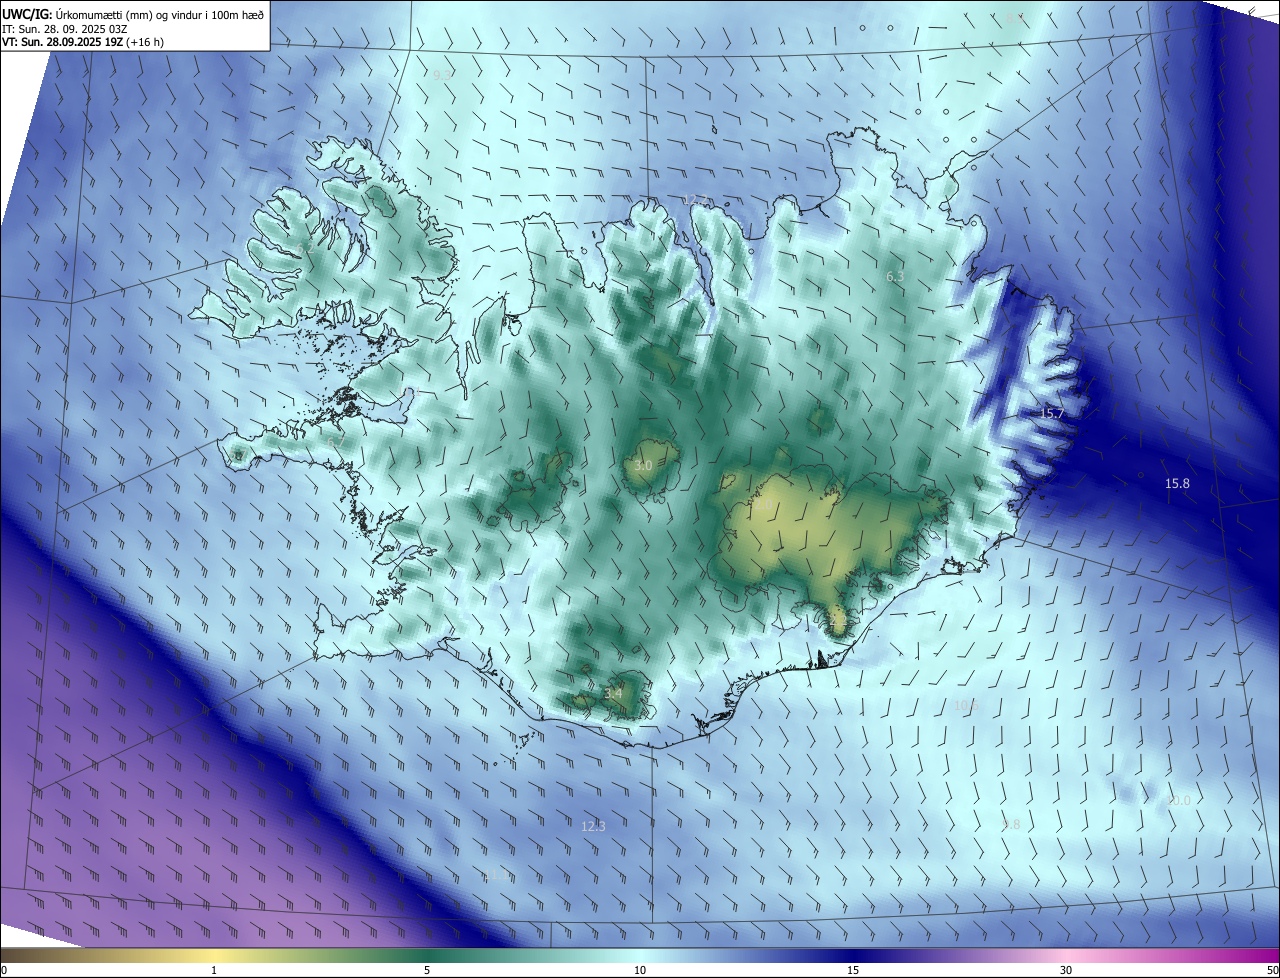
Task: Click the 9.3 value north of the Westfjords
Action: 443,74
